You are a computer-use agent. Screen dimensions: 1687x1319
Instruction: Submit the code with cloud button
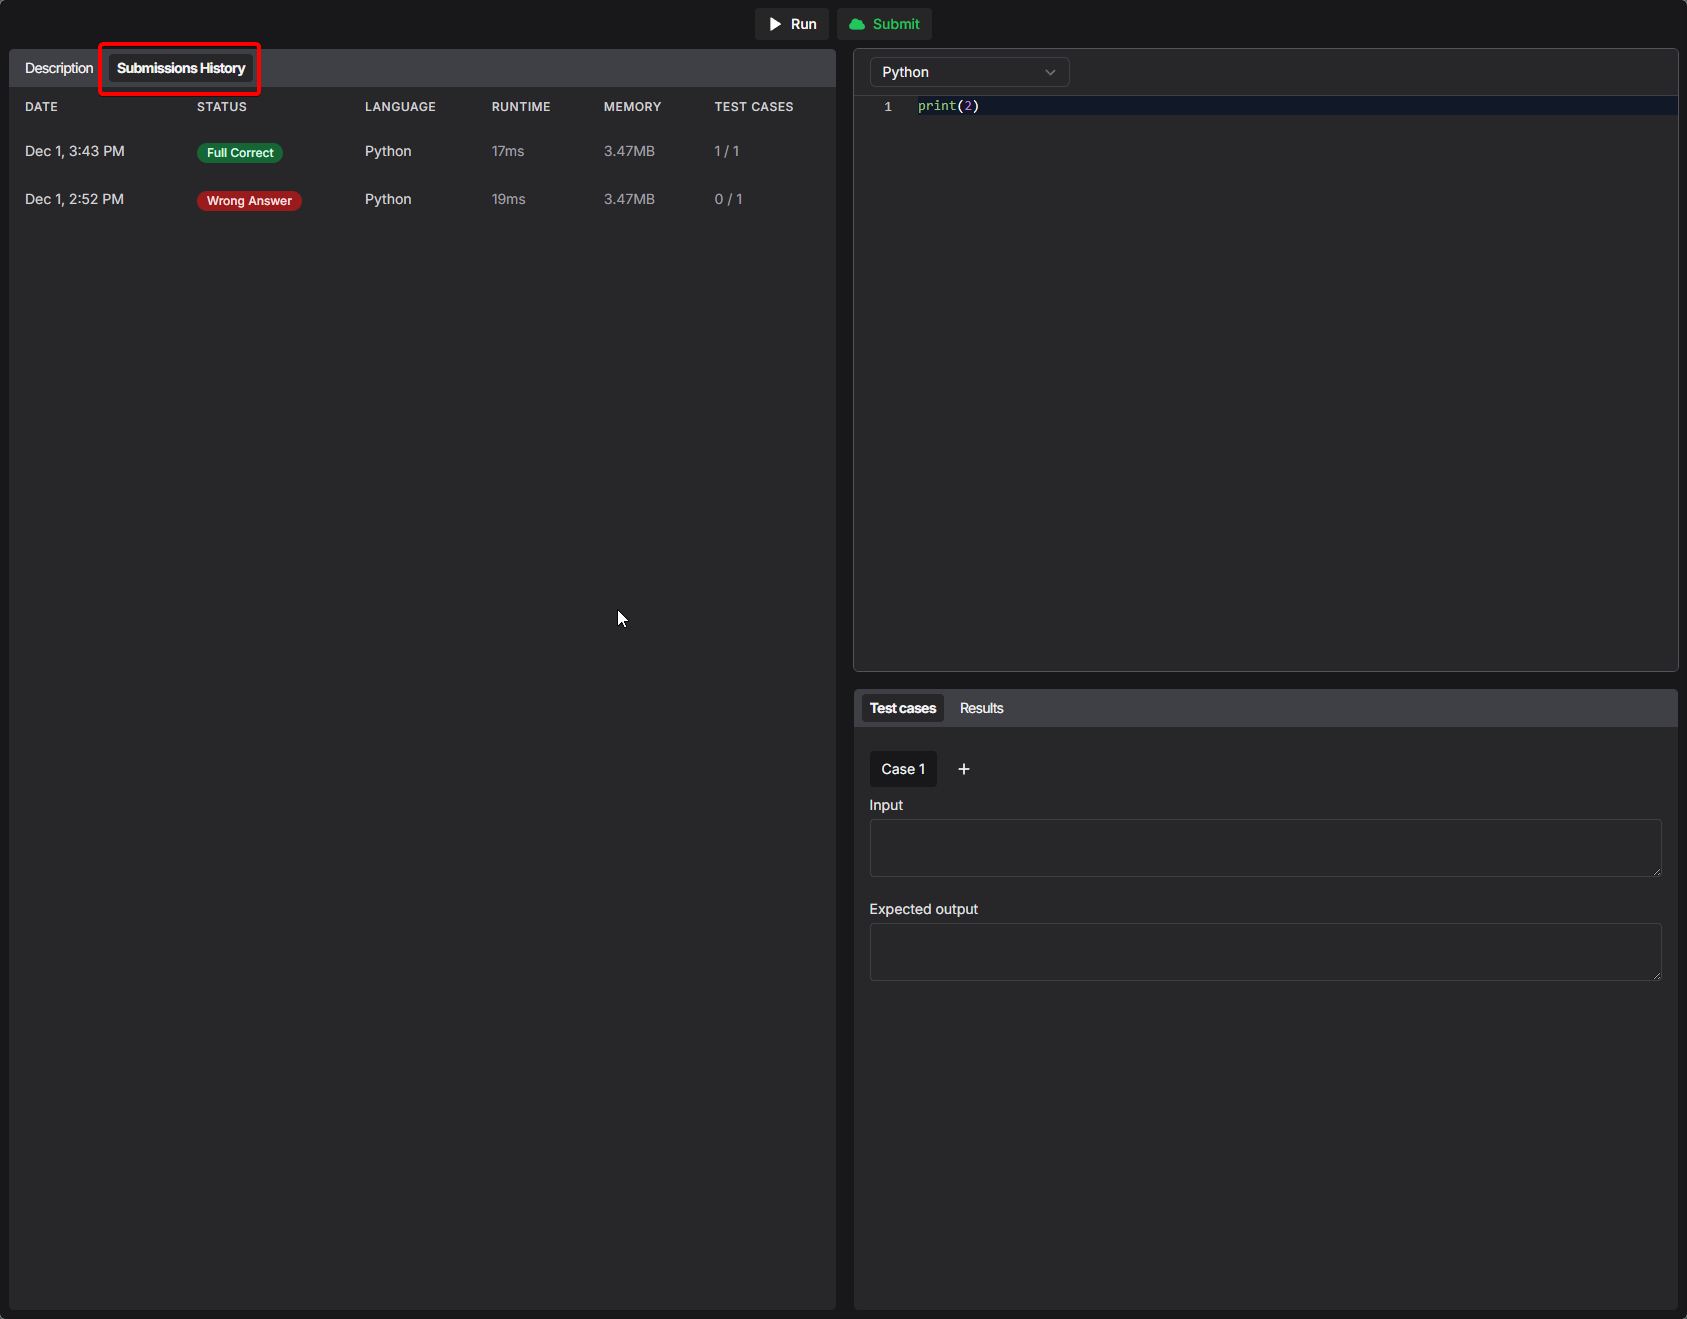(x=884, y=24)
